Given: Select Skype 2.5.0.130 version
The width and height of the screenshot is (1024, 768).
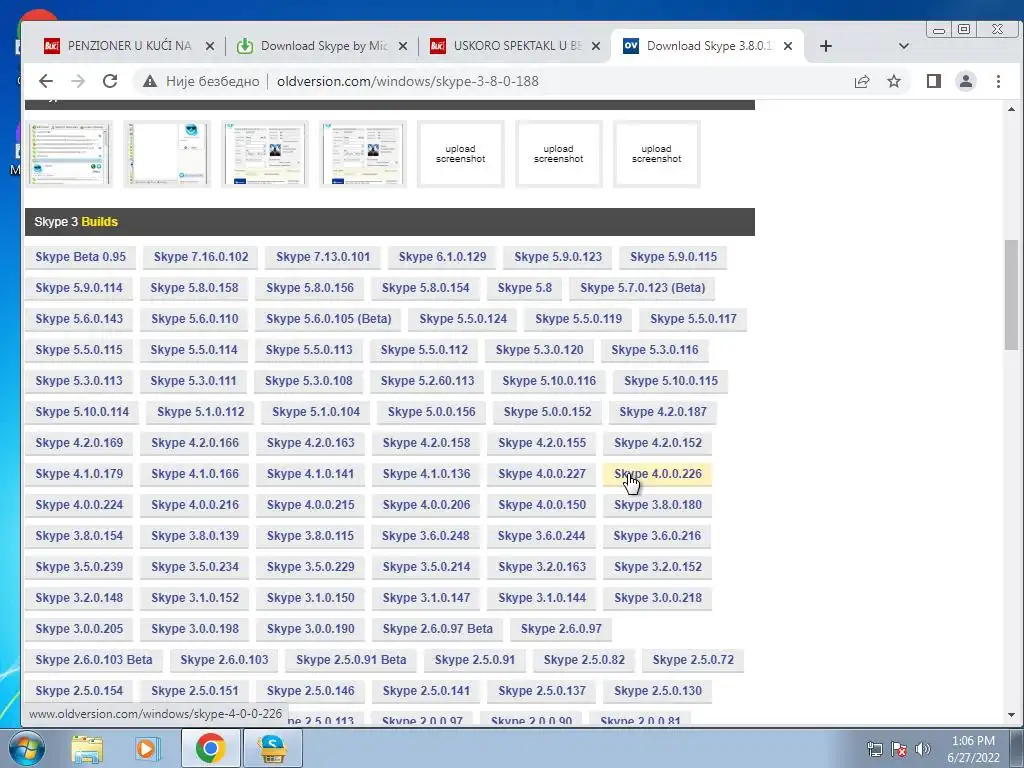Looking at the screenshot, I should pos(658,691).
